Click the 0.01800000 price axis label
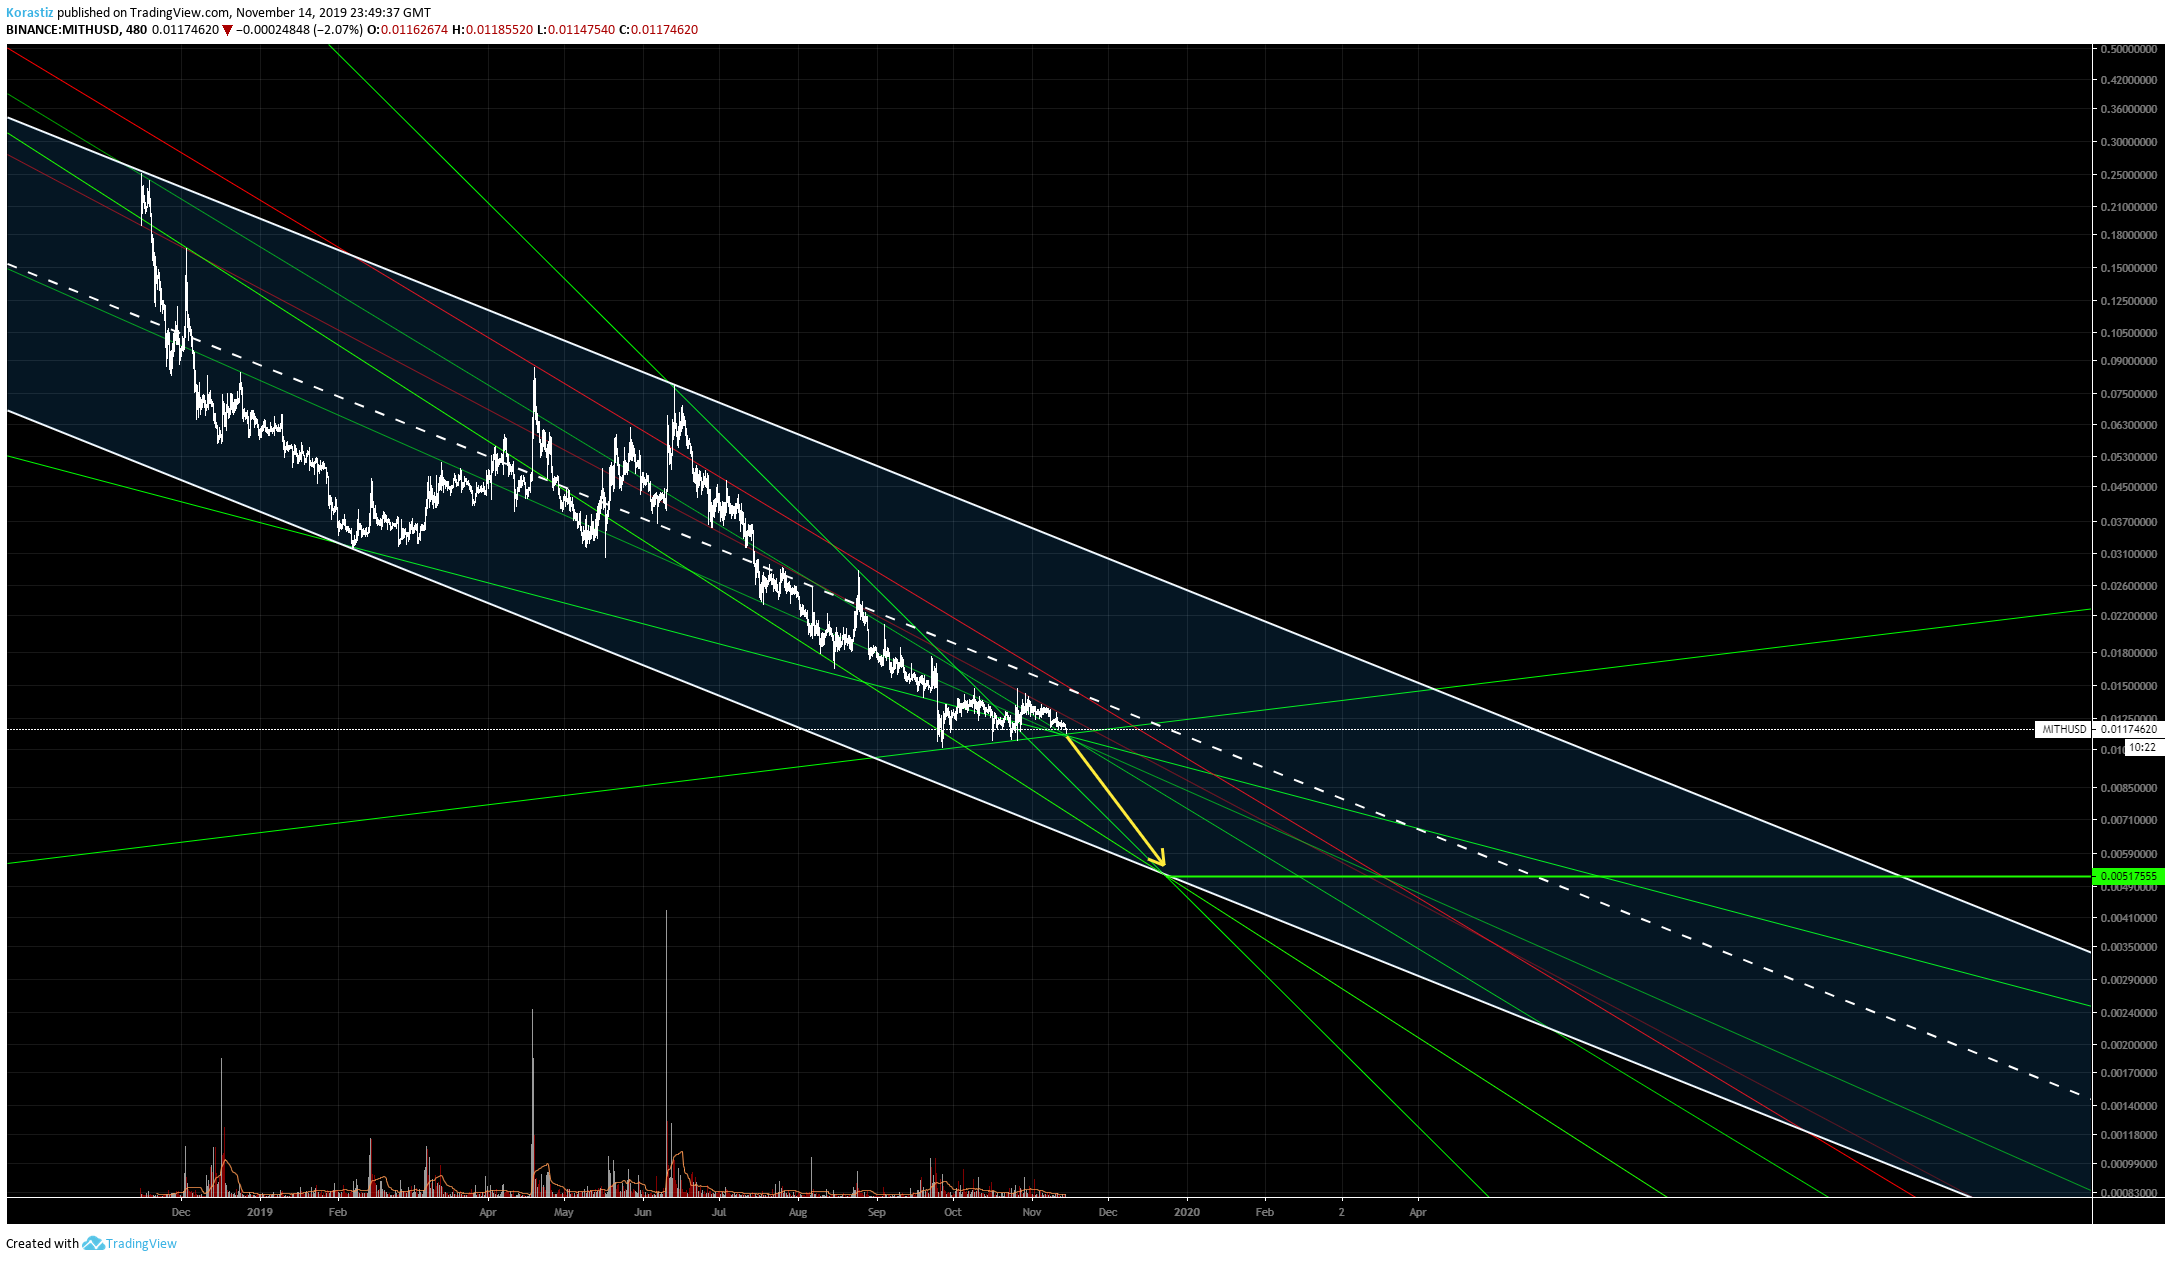2172x1261 pixels. (x=2129, y=653)
